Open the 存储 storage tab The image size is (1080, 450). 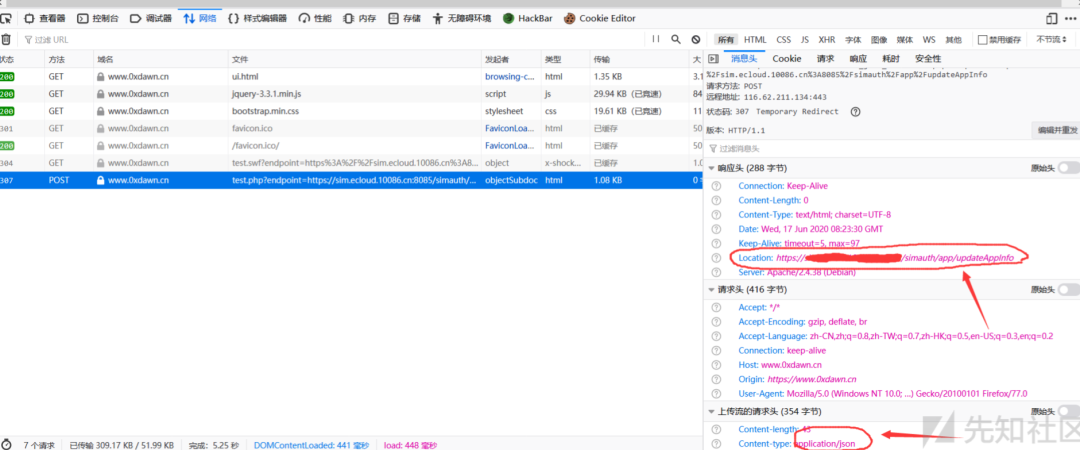404,19
